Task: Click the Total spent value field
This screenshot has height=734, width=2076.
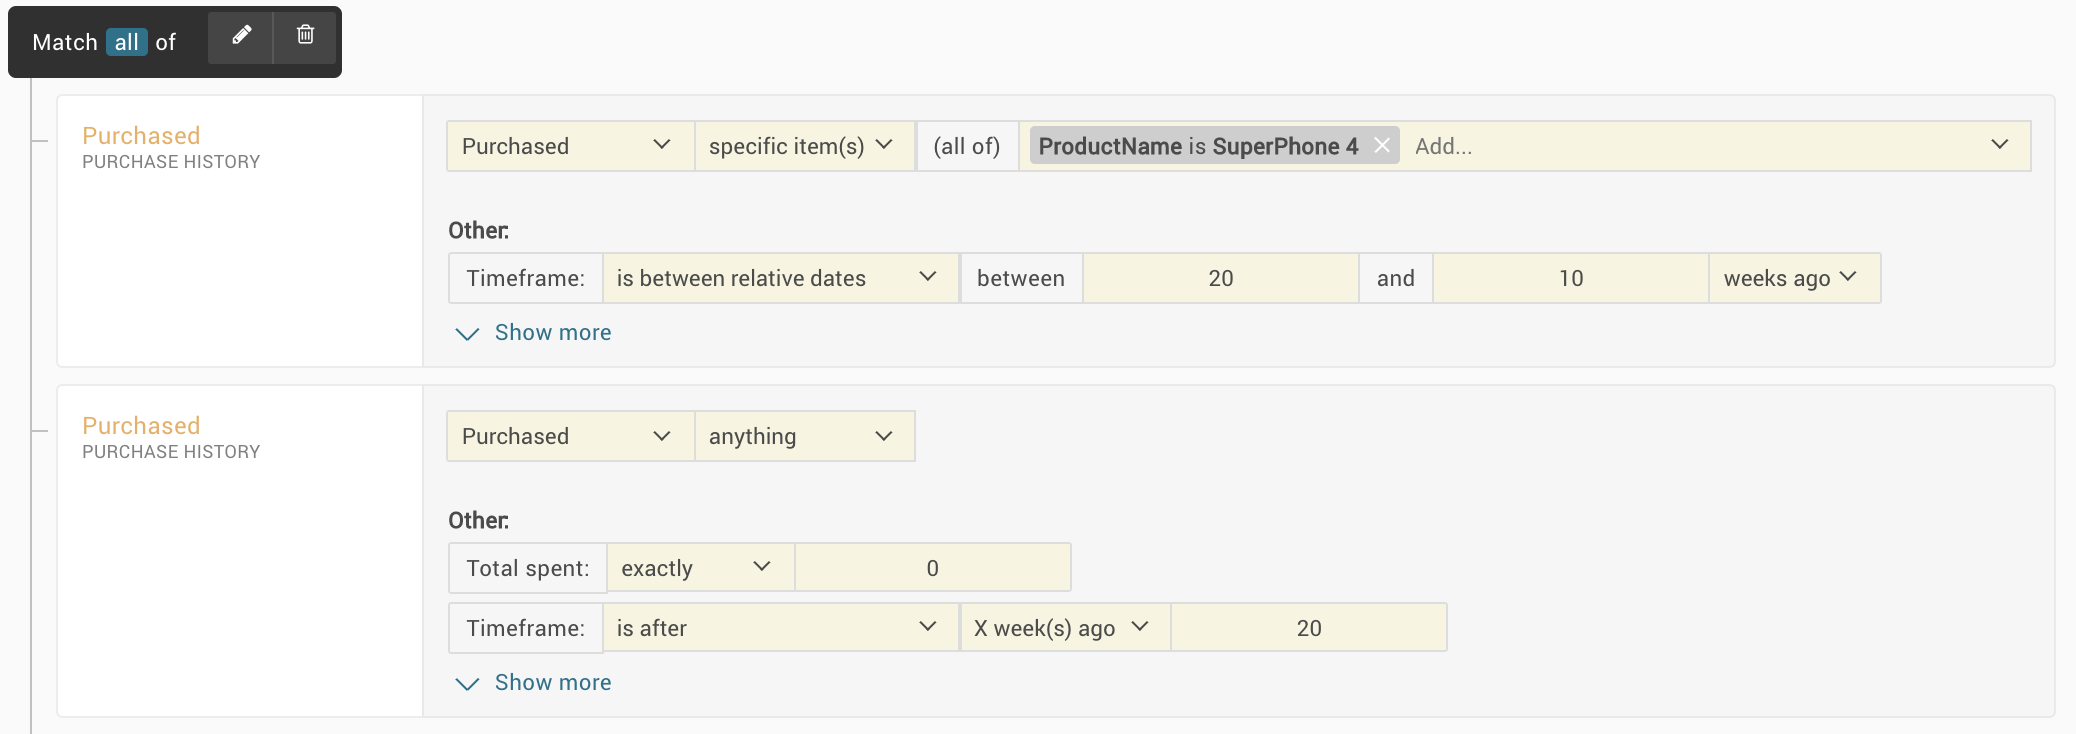Action: tap(932, 568)
